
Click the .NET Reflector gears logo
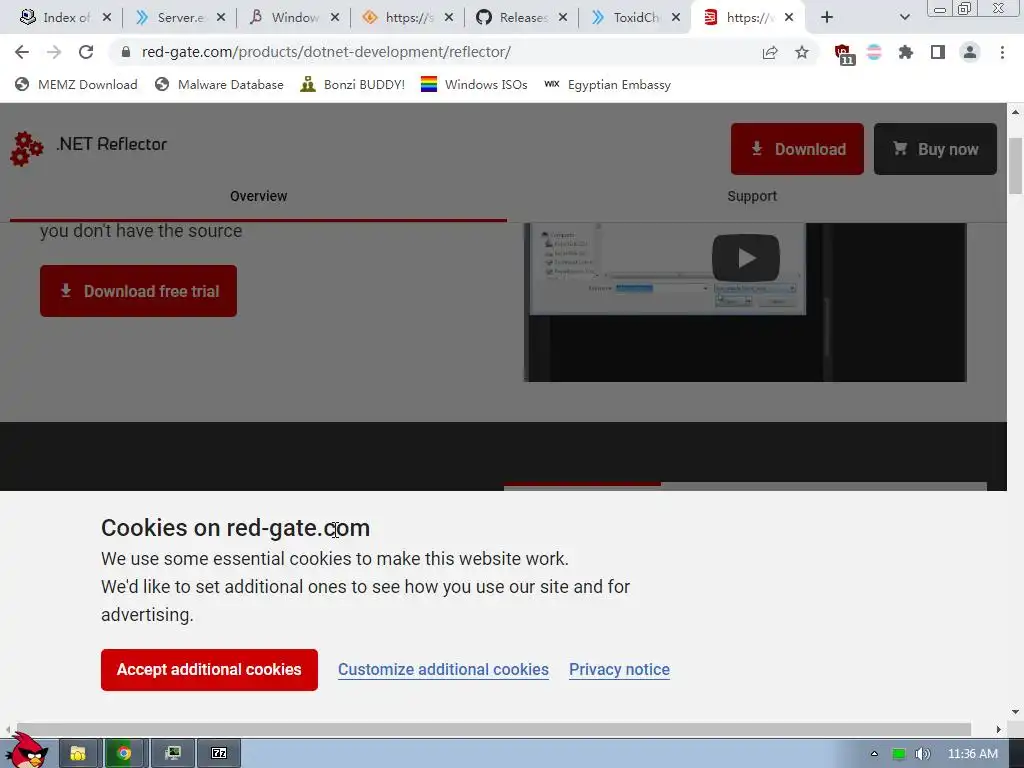coord(27,149)
